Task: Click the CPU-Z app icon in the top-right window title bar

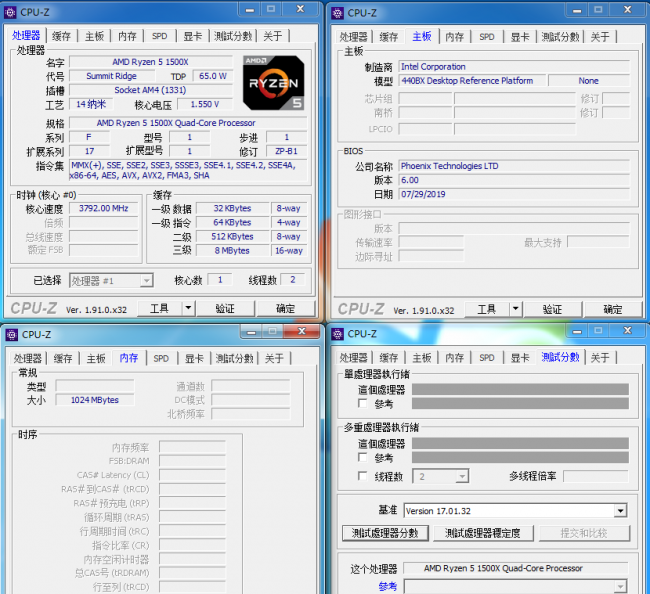Action: [337, 13]
